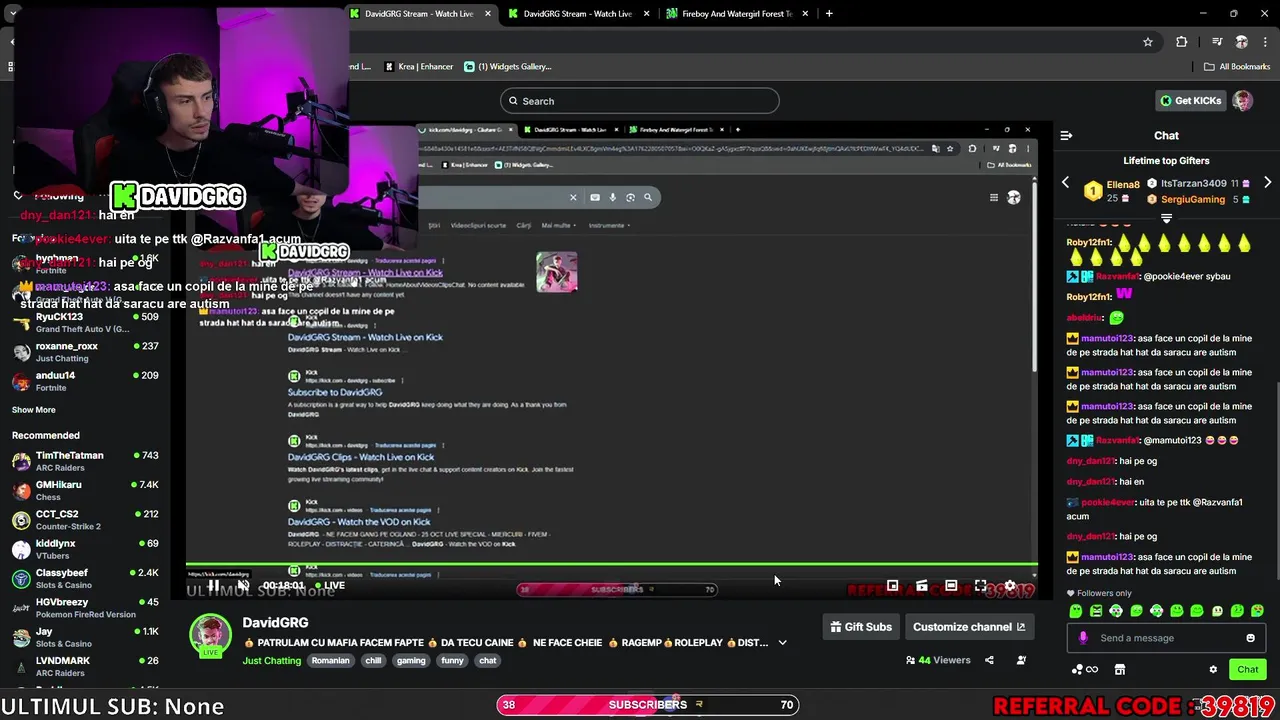Collapse the chat panel icon
Viewport: 1280px width, 720px height.
[x=1066, y=135]
